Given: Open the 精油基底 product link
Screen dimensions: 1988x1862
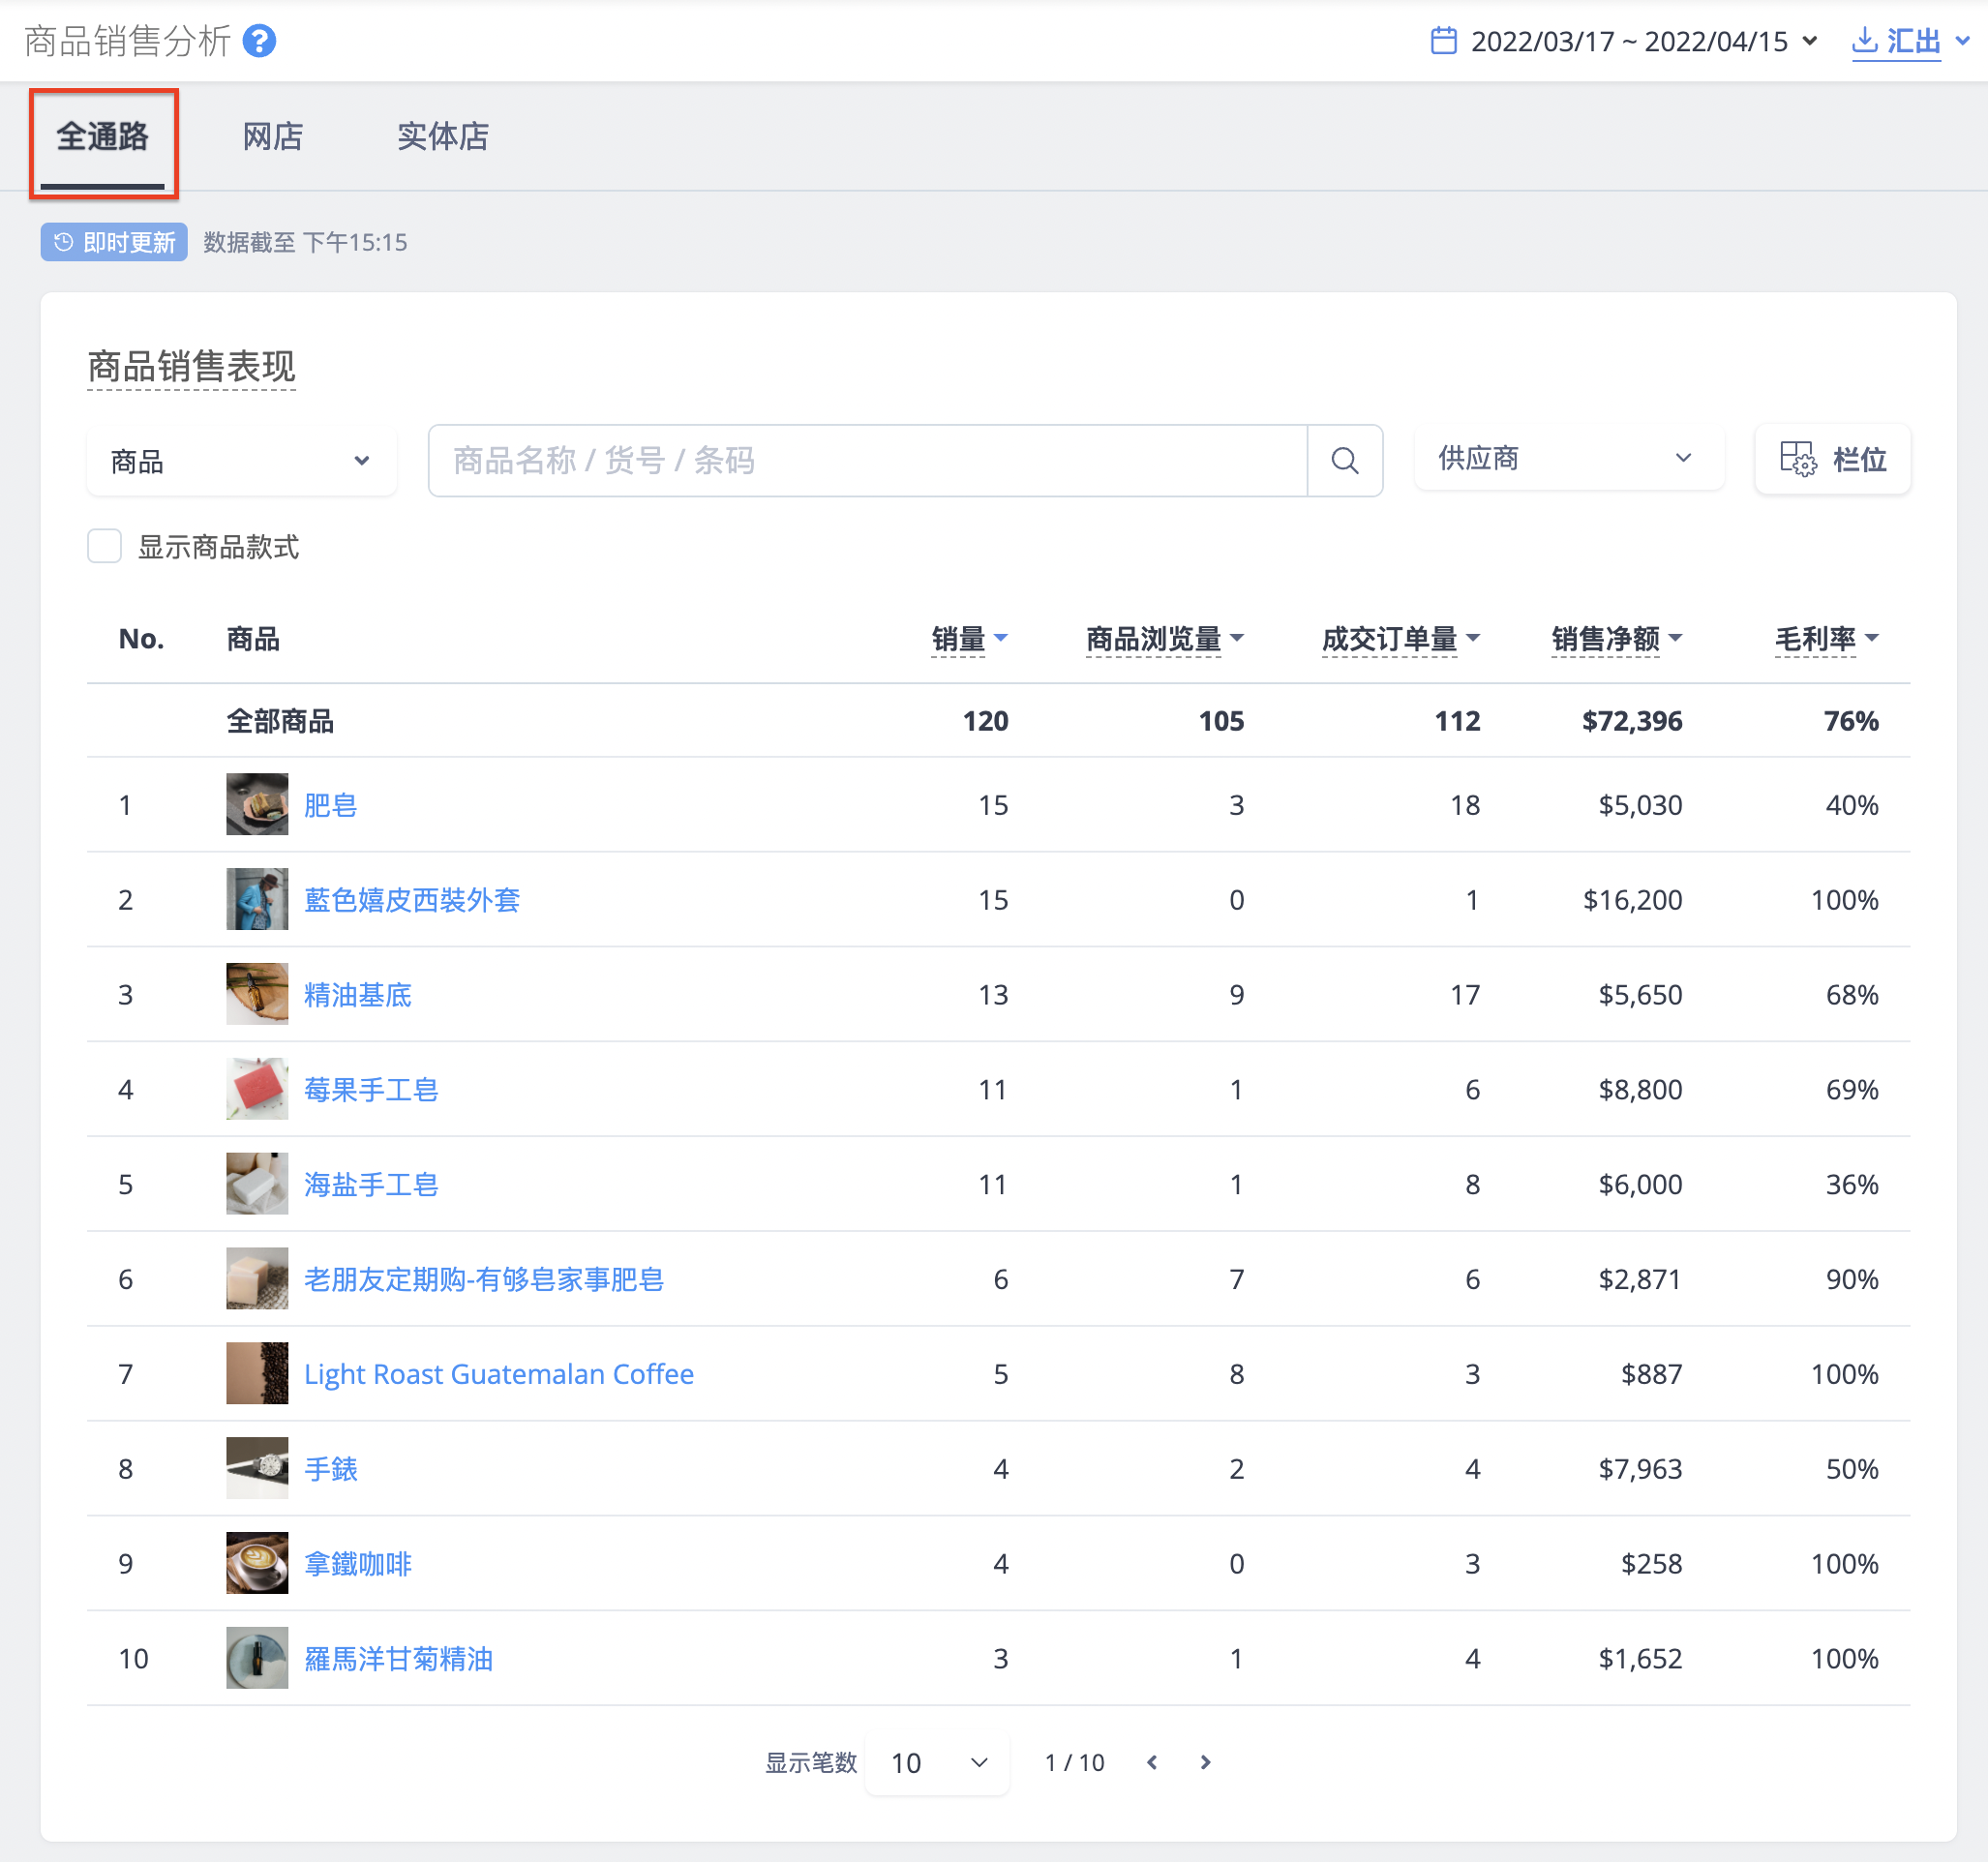Looking at the screenshot, I should (357, 995).
